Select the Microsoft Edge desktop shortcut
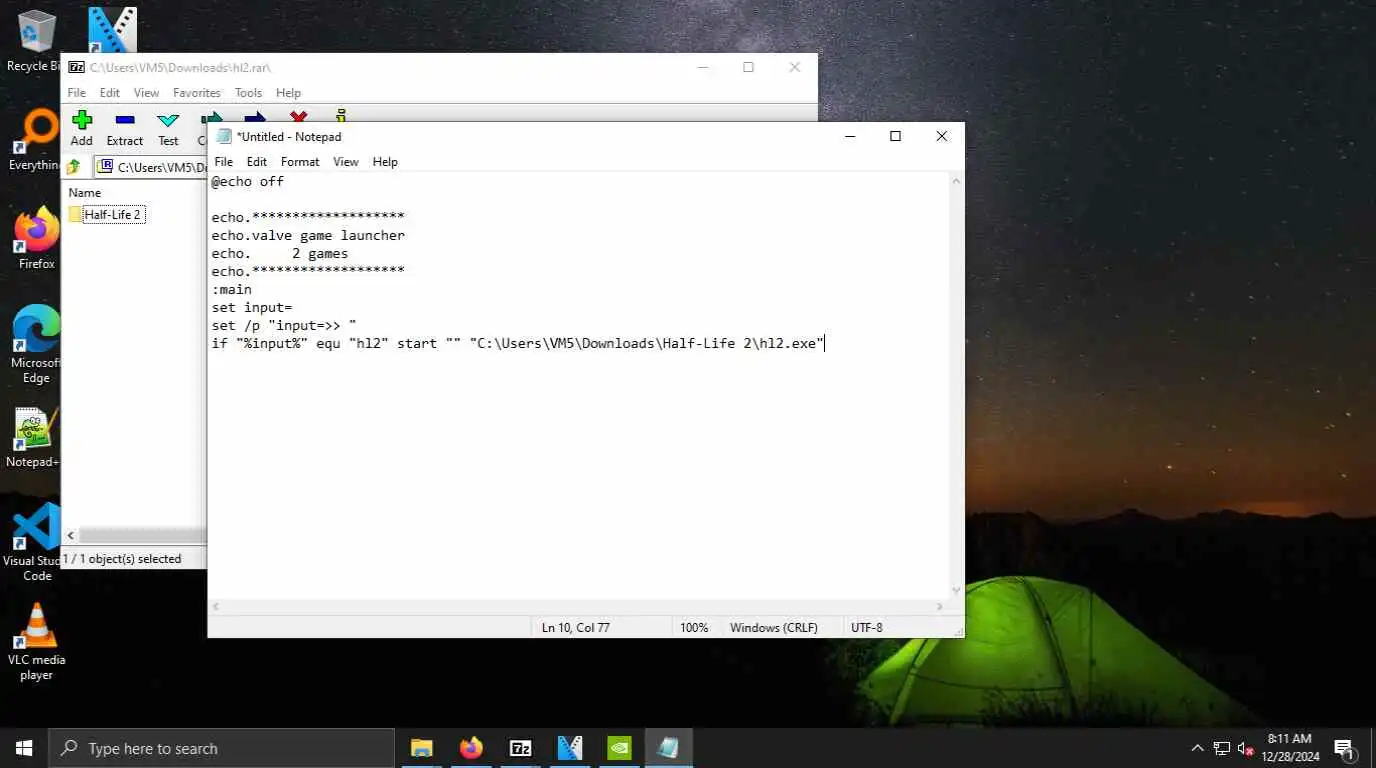 click(x=36, y=344)
